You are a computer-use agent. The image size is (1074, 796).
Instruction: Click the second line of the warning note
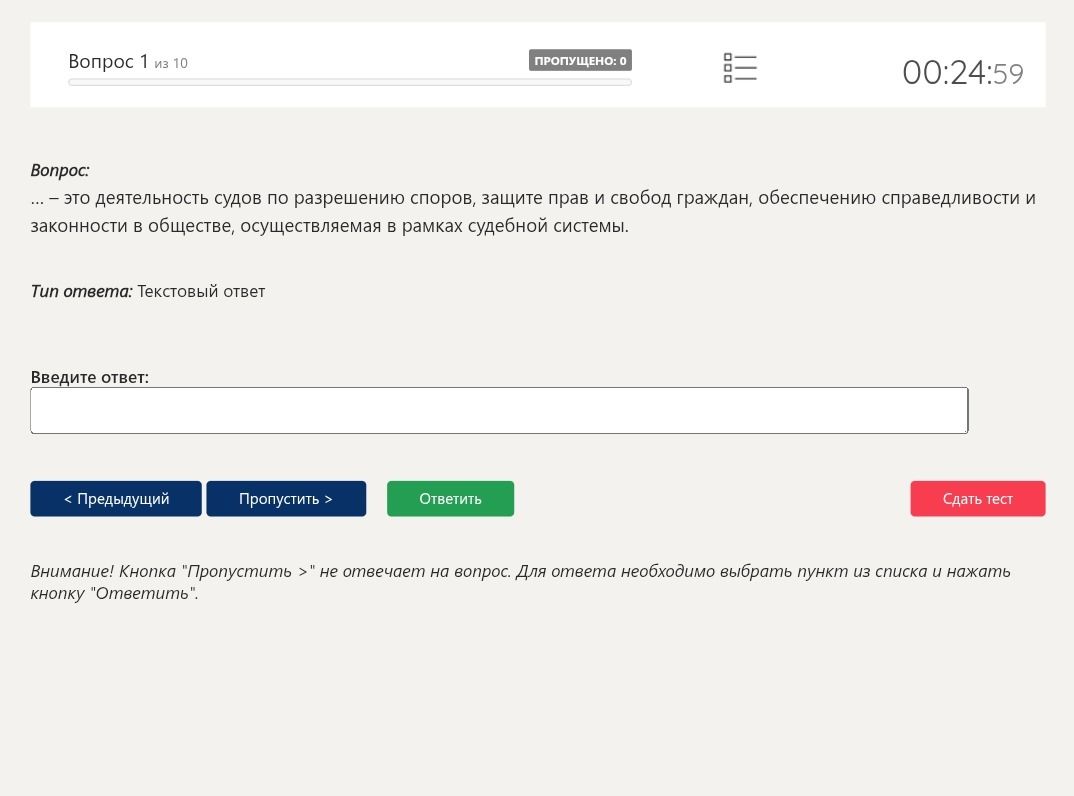[x=114, y=593]
